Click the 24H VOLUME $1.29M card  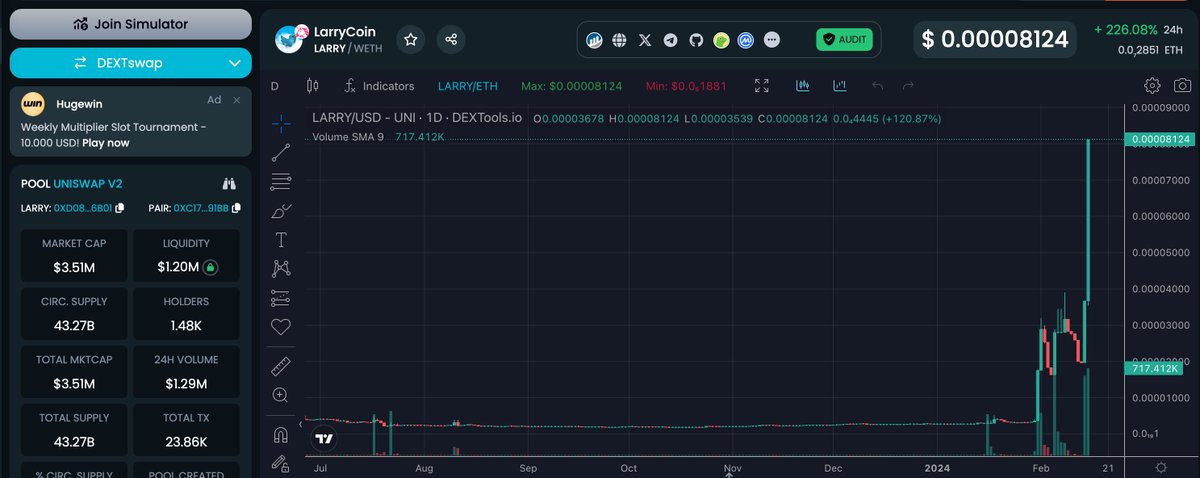(x=186, y=371)
